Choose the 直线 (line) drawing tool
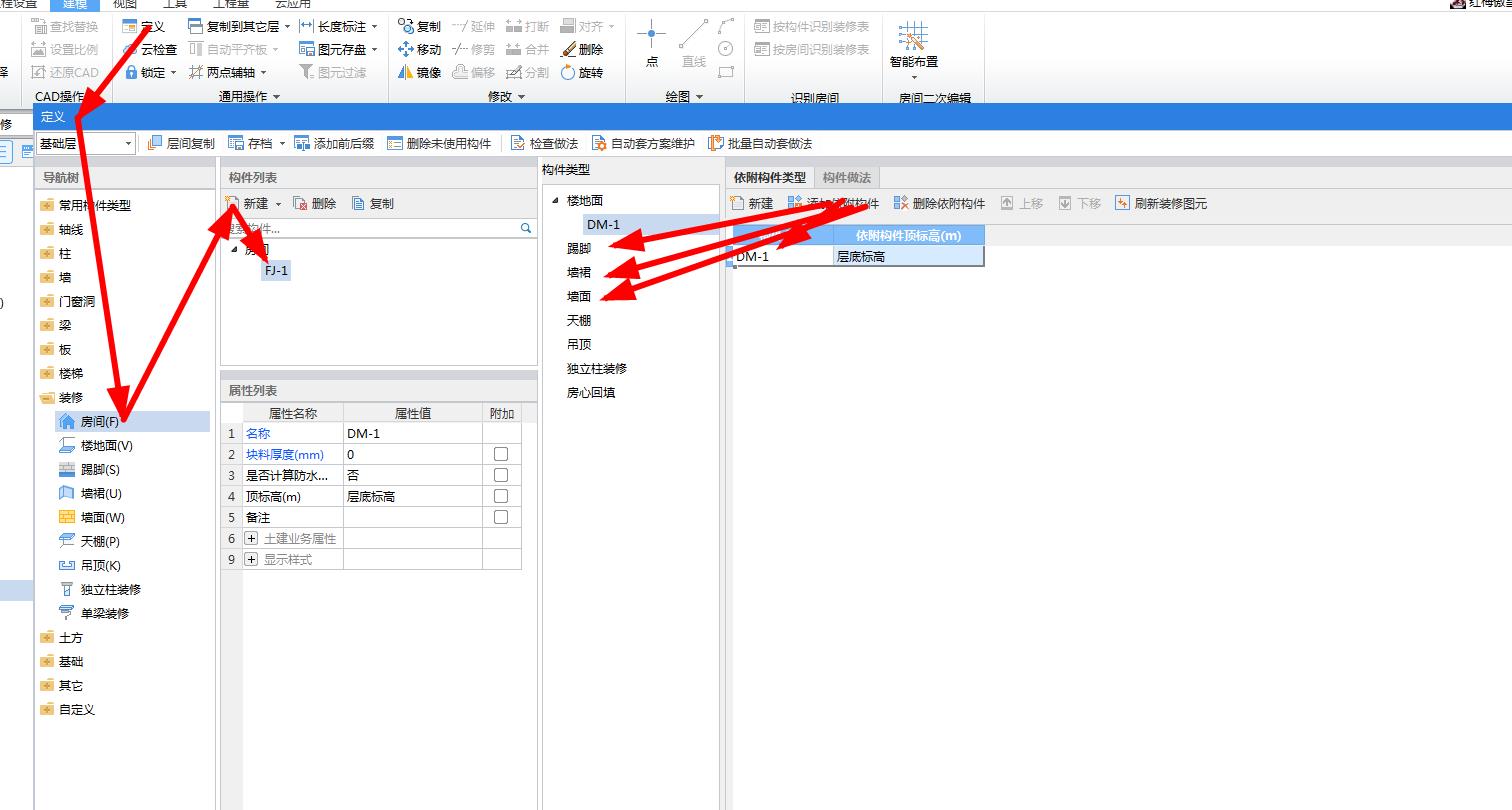1512x810 pixels. [694, 44]
